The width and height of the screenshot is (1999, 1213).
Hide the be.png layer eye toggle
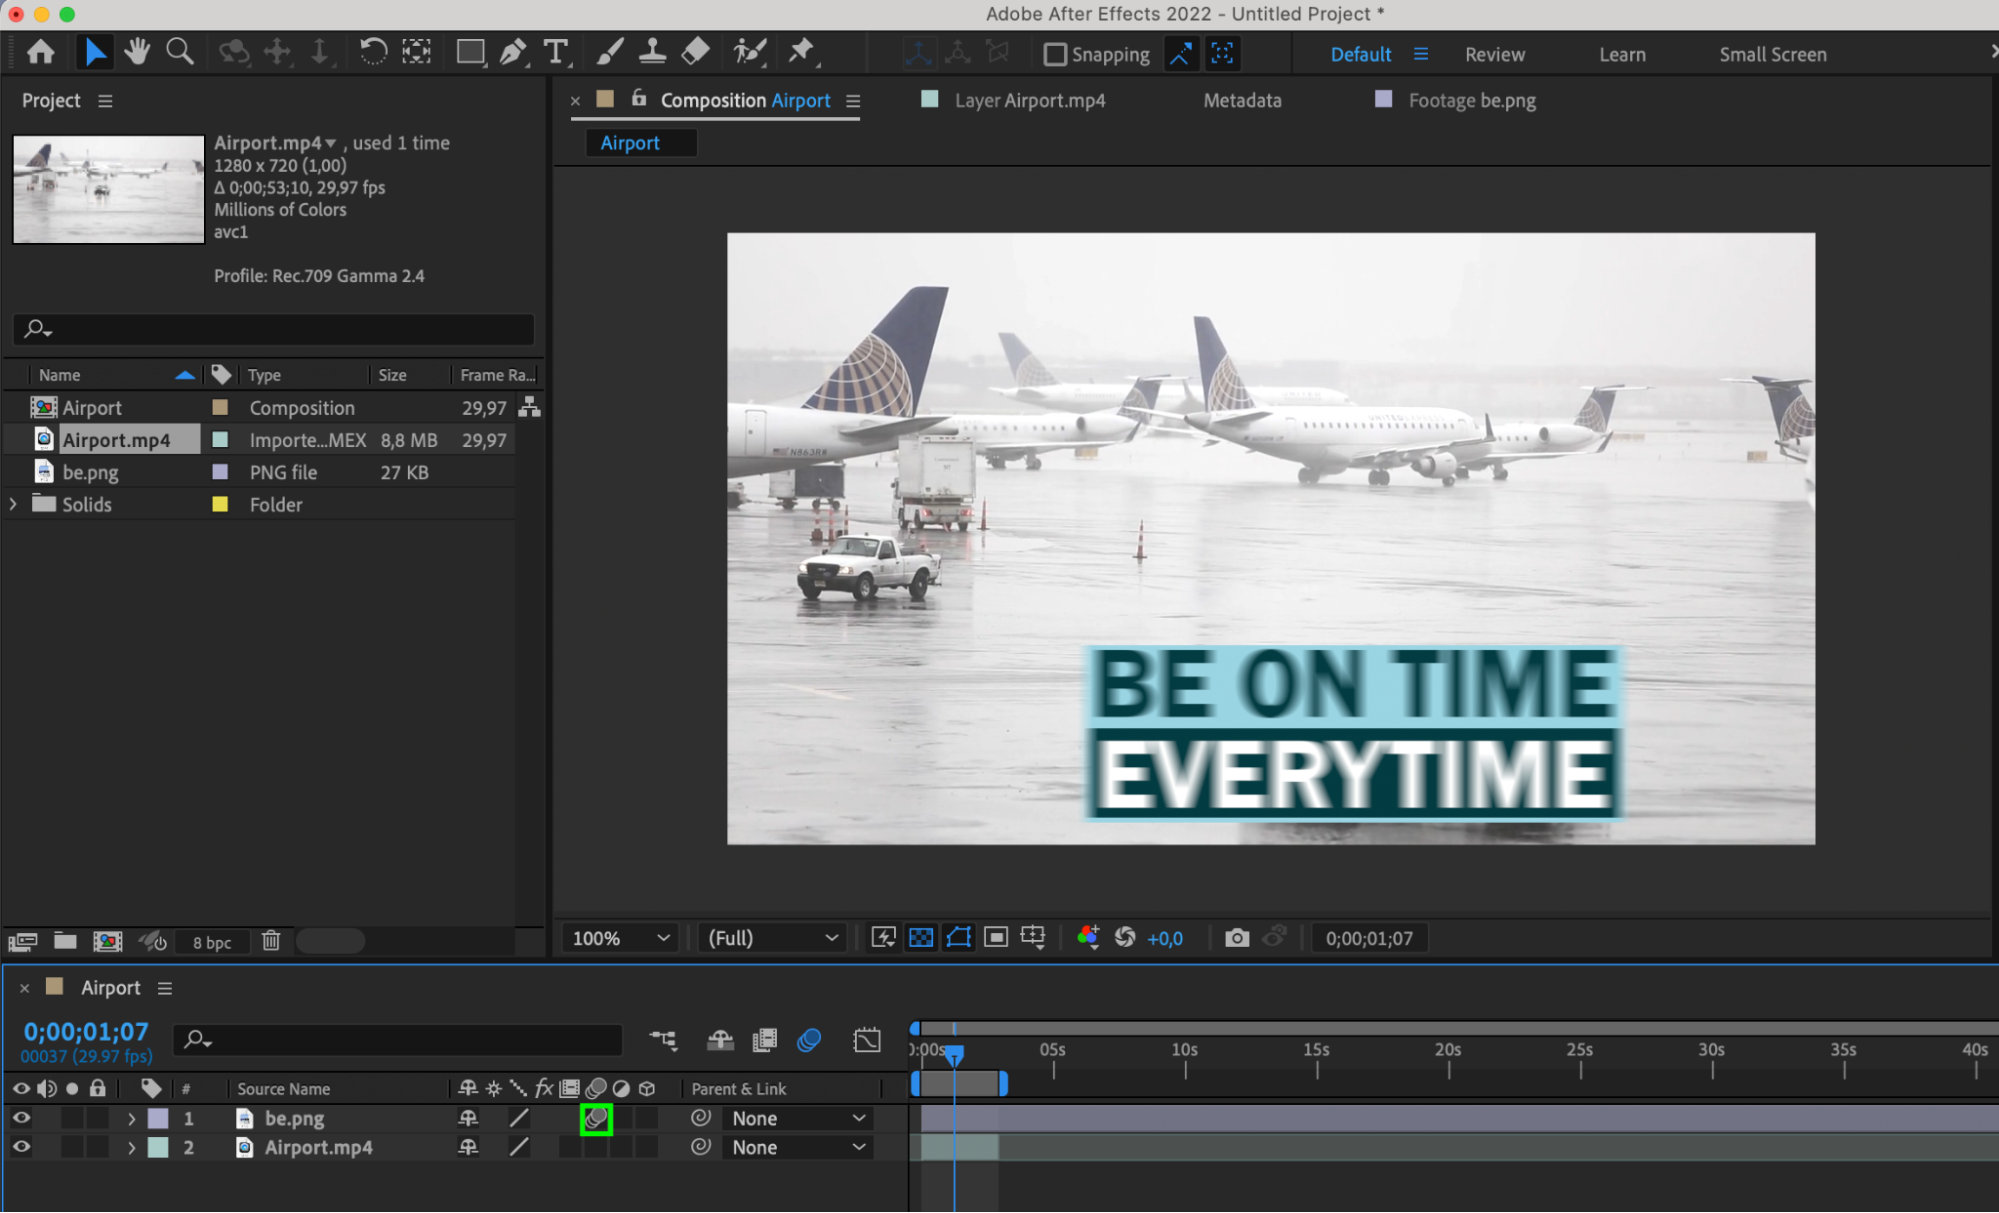pyautogui.click(x=21, y=1118)
